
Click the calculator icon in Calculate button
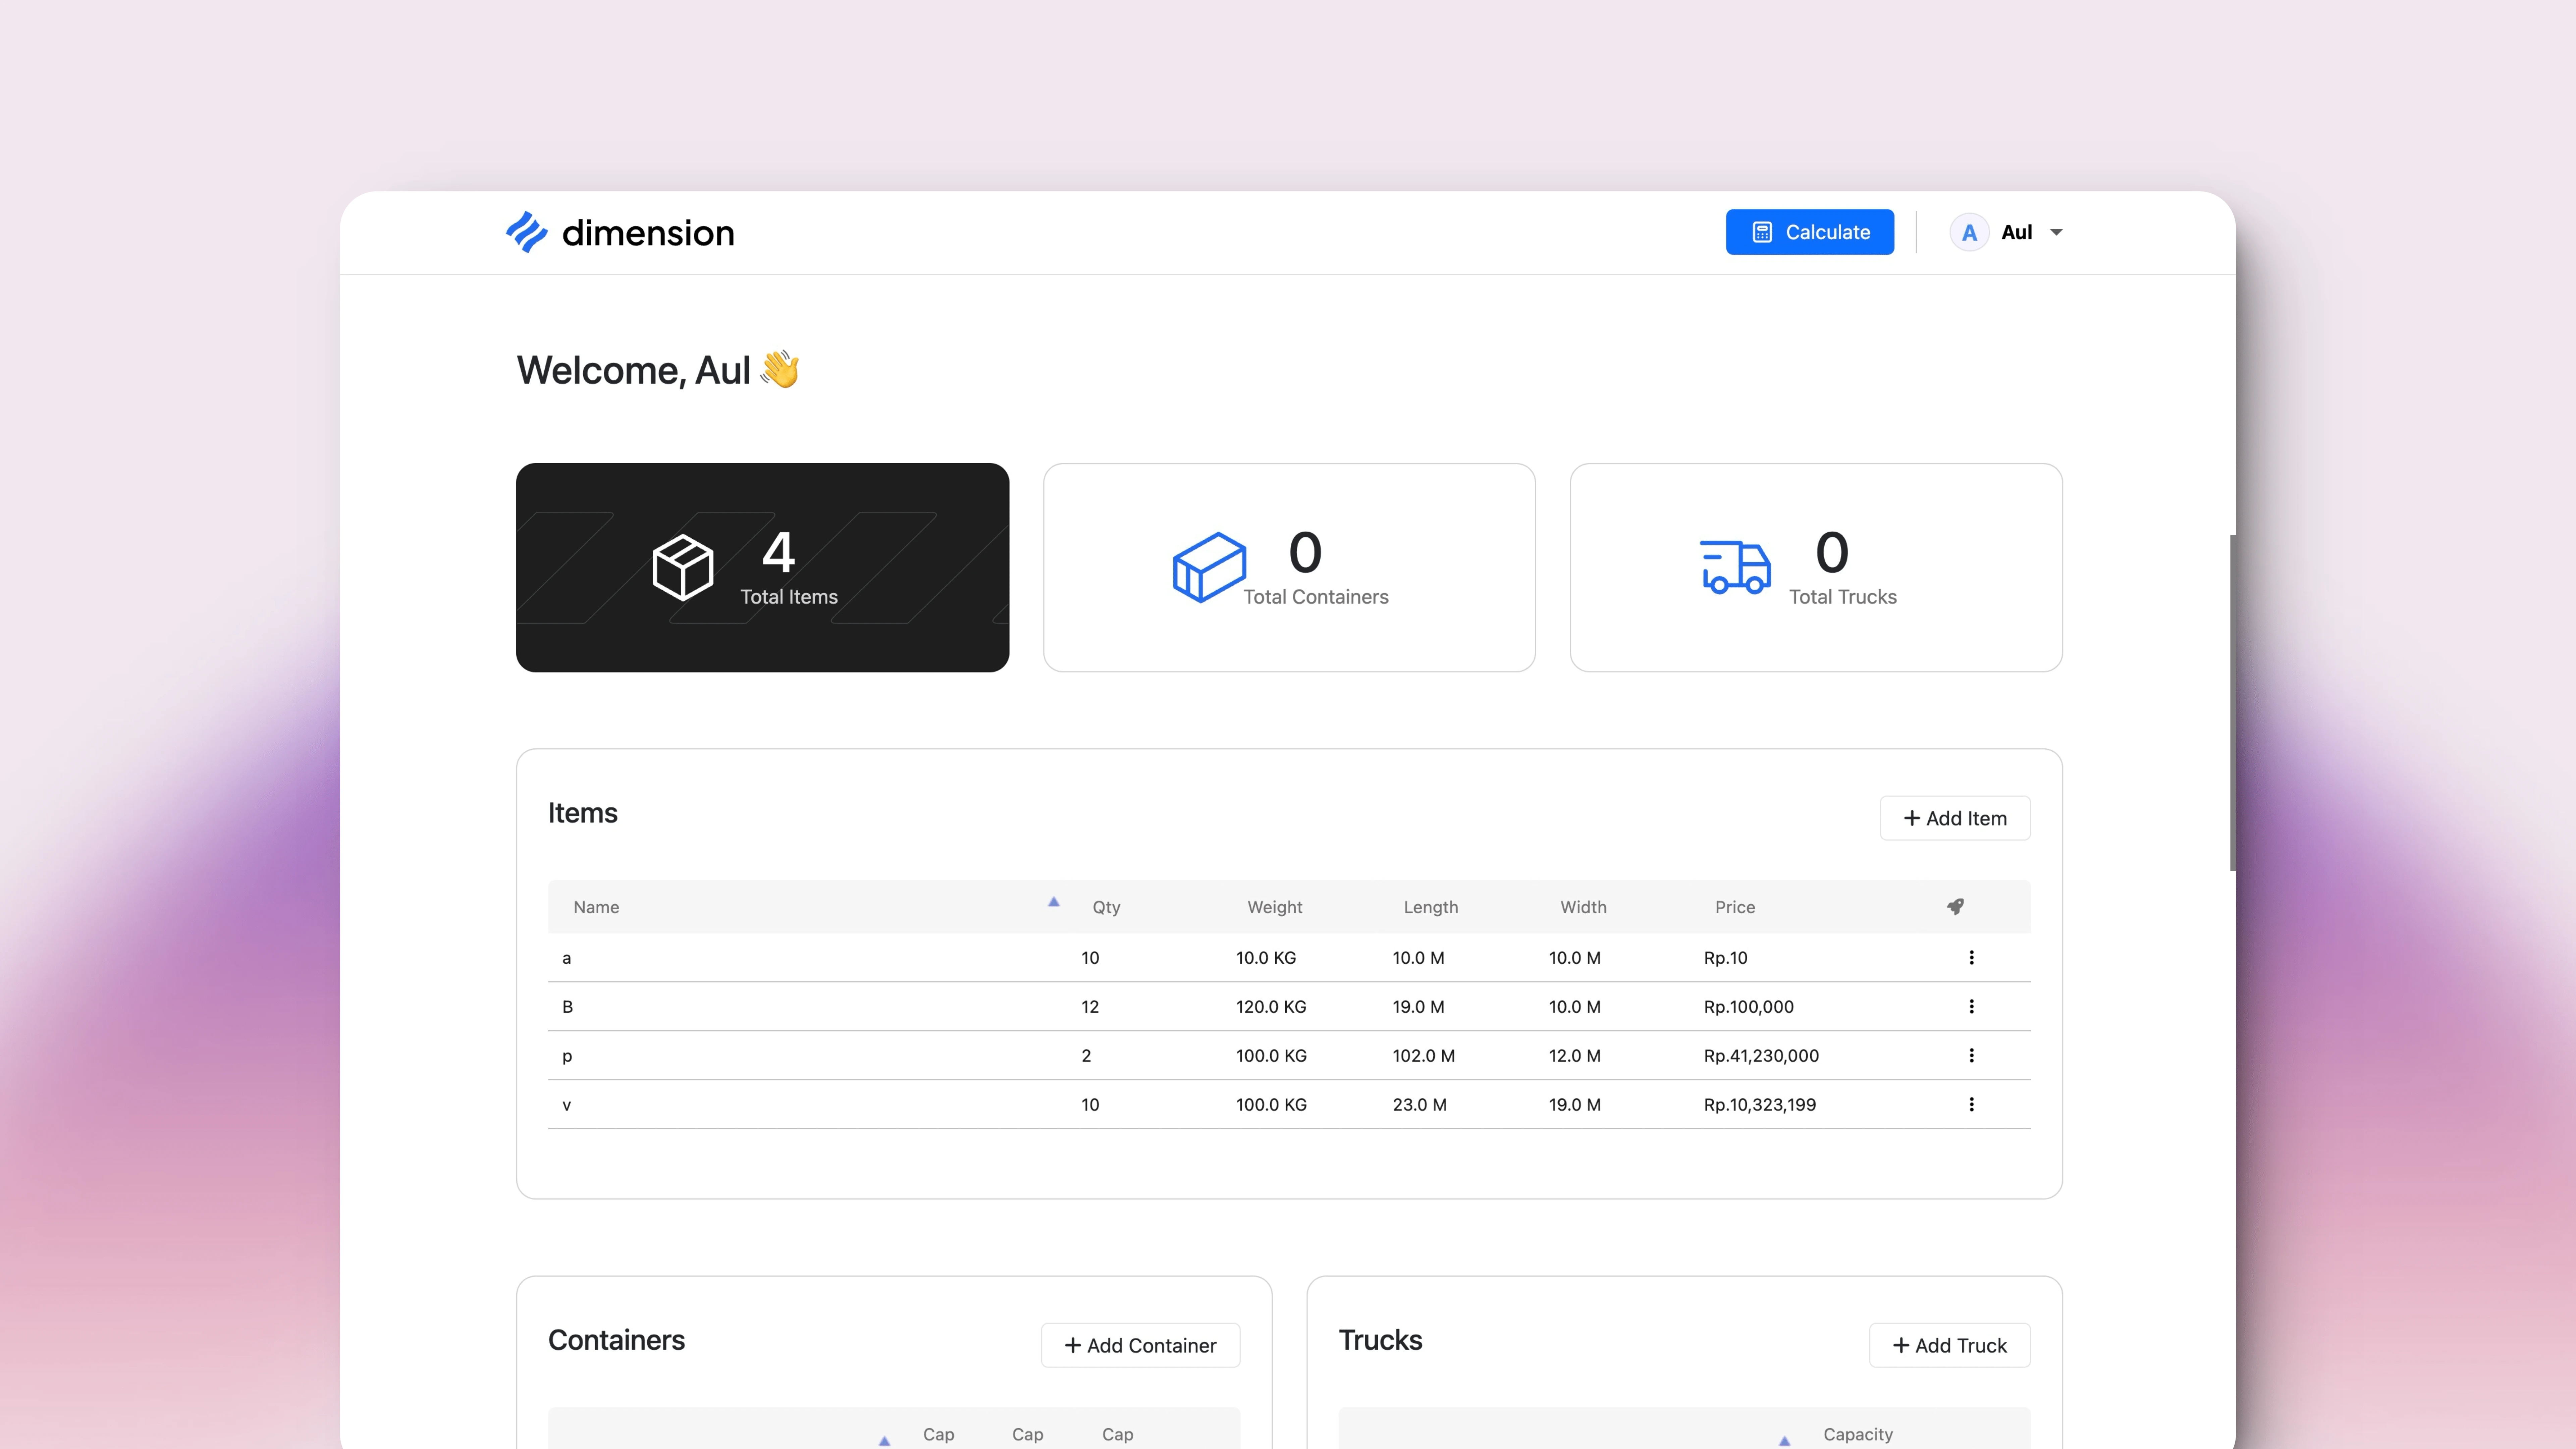(1762, 232)
